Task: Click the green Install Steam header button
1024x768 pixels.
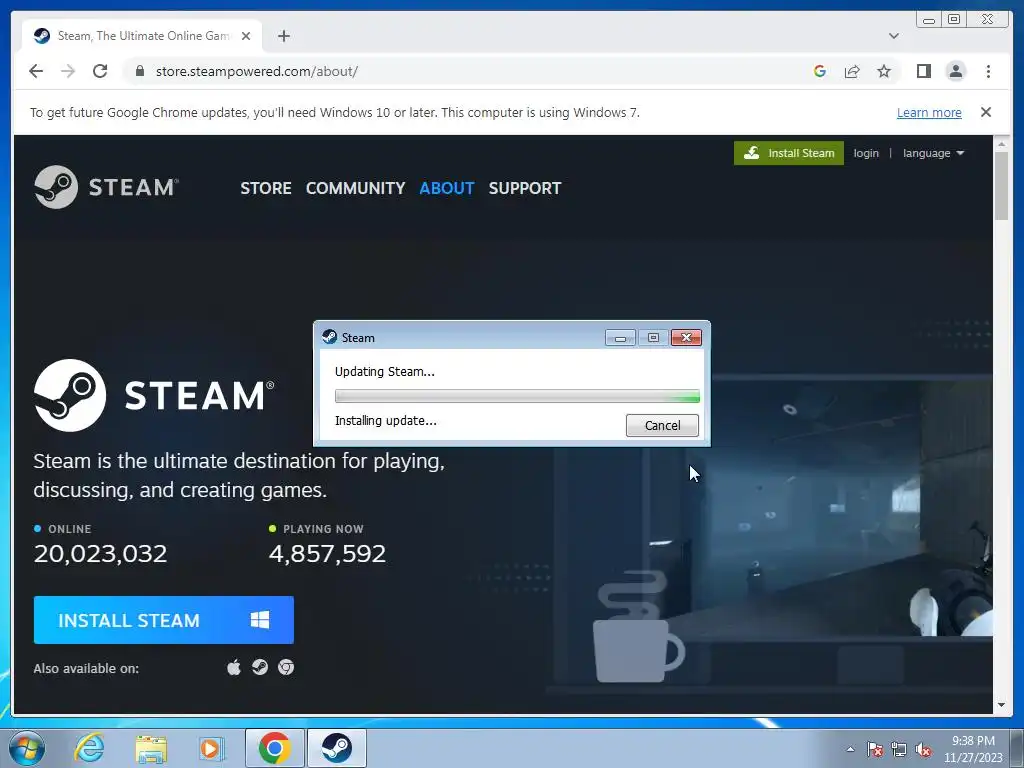Action: coord(788,153)
